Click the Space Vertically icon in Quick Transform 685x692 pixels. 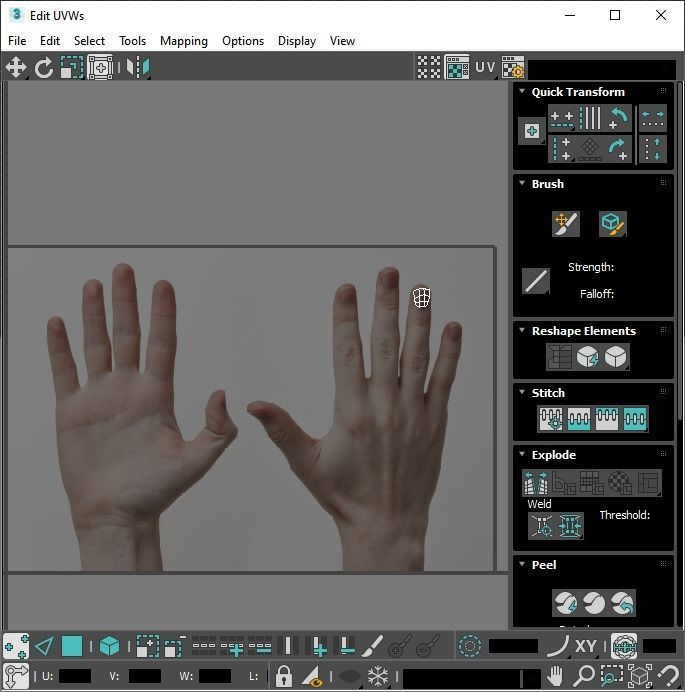[x=653, y=149]
